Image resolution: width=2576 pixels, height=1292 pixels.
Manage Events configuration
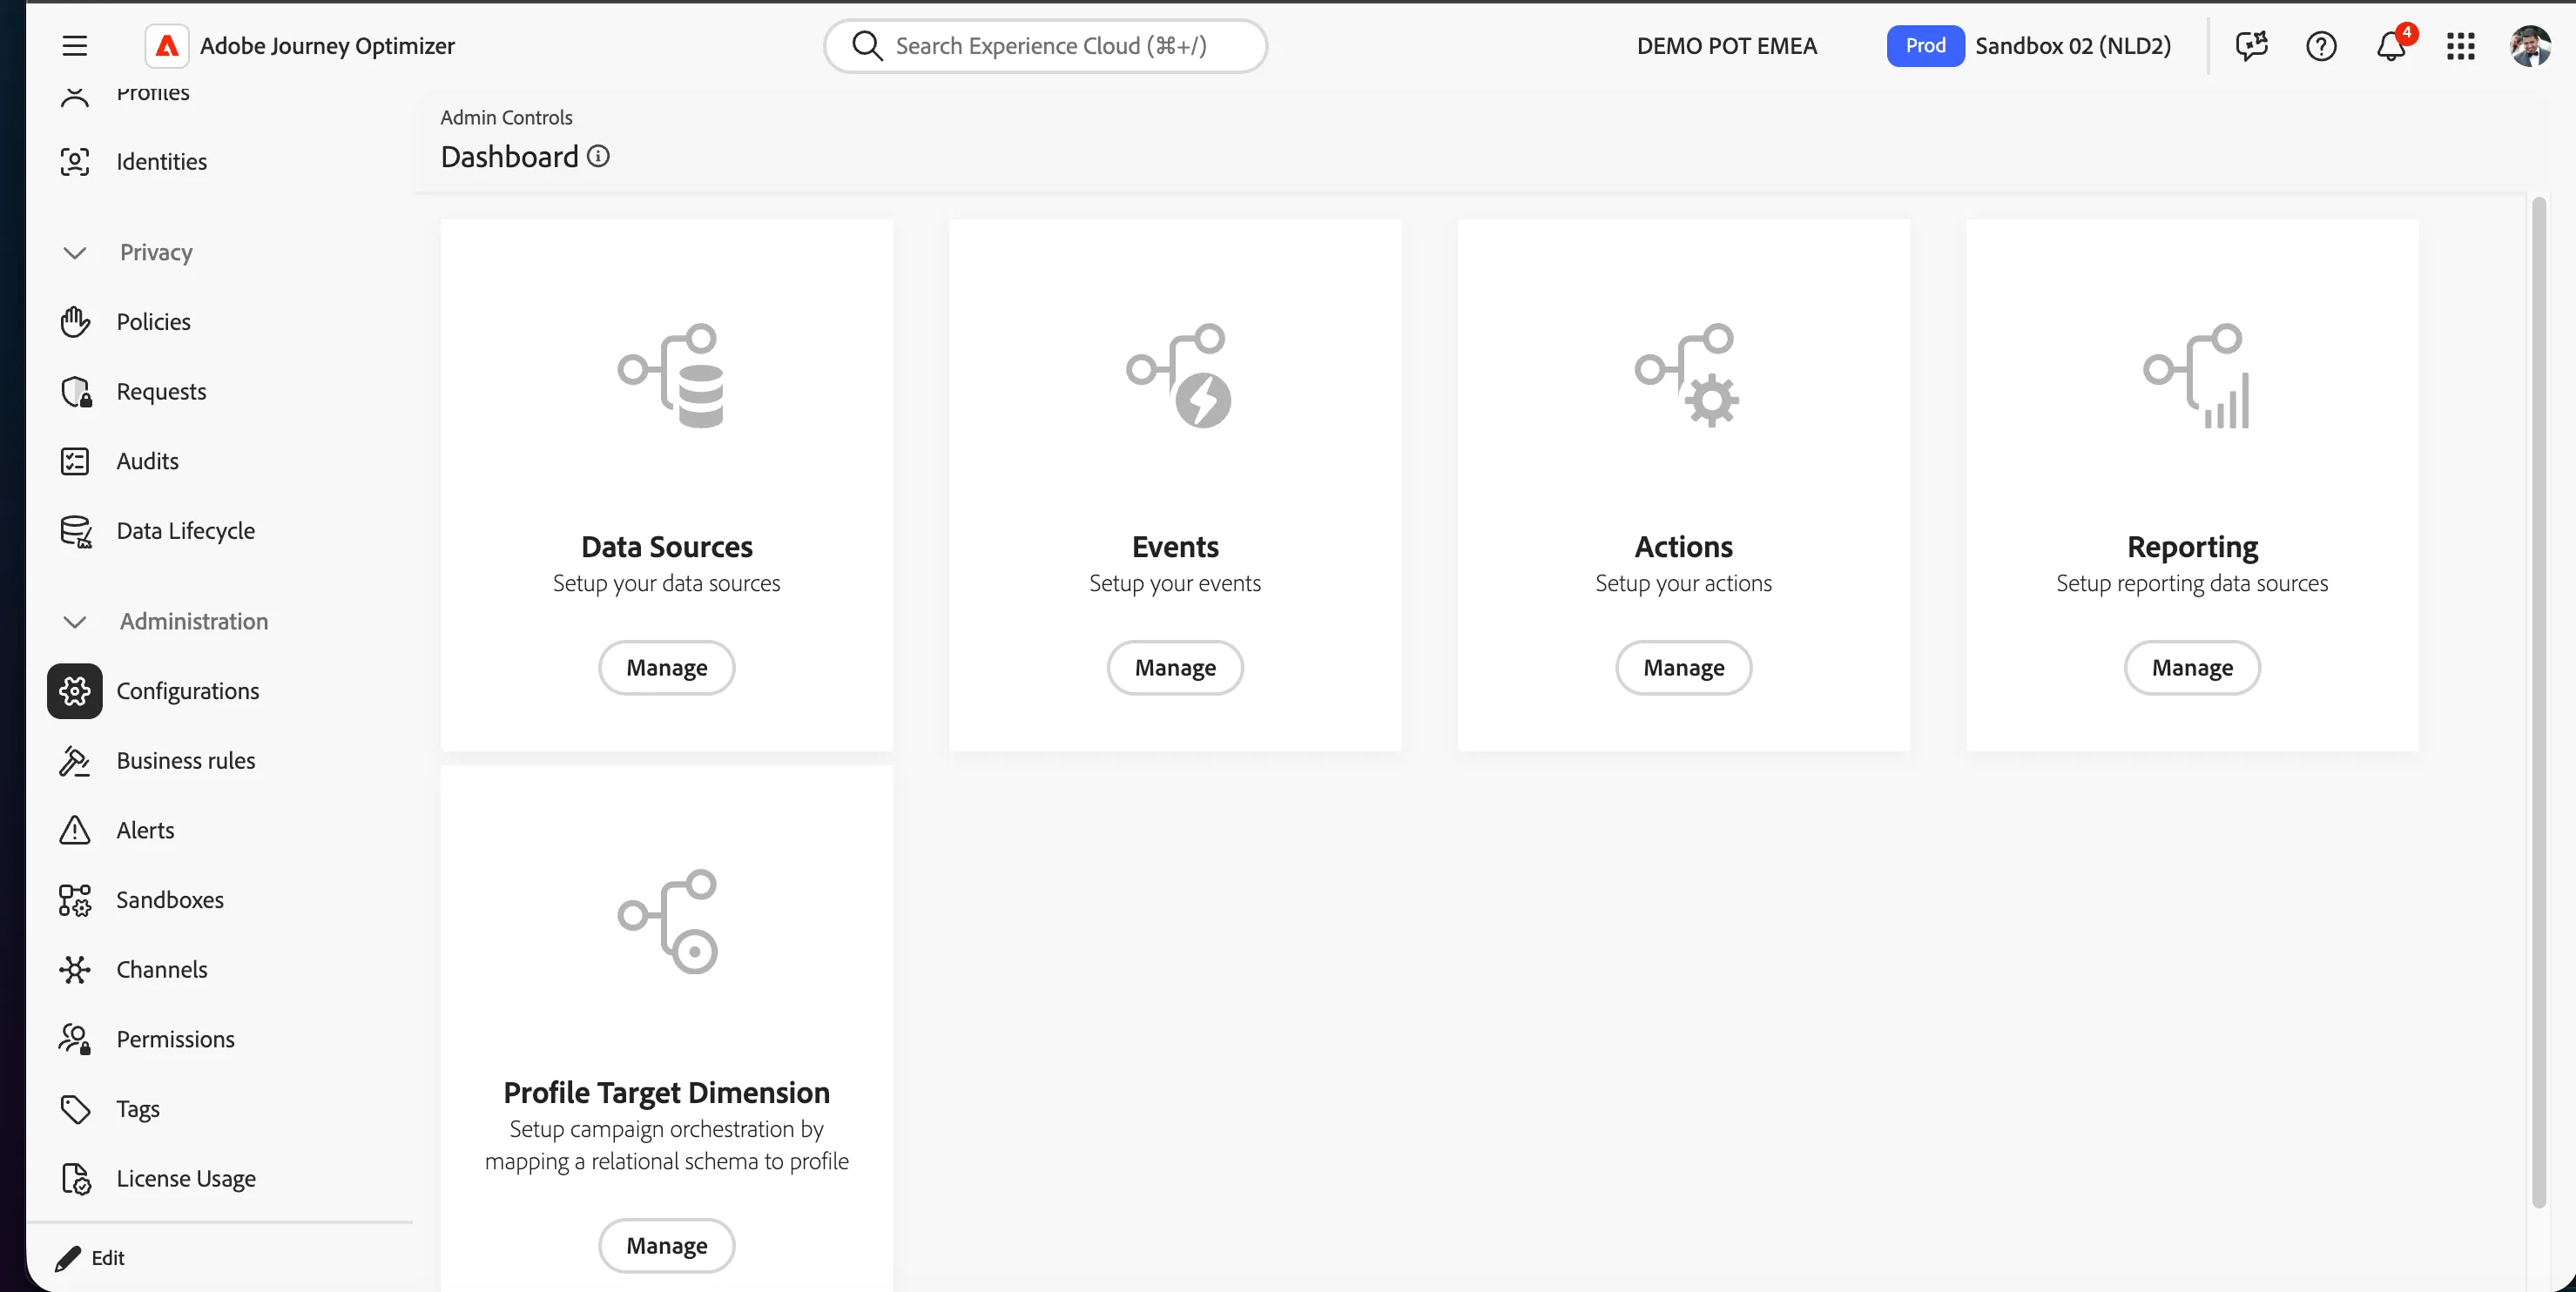coord(1175,668)
